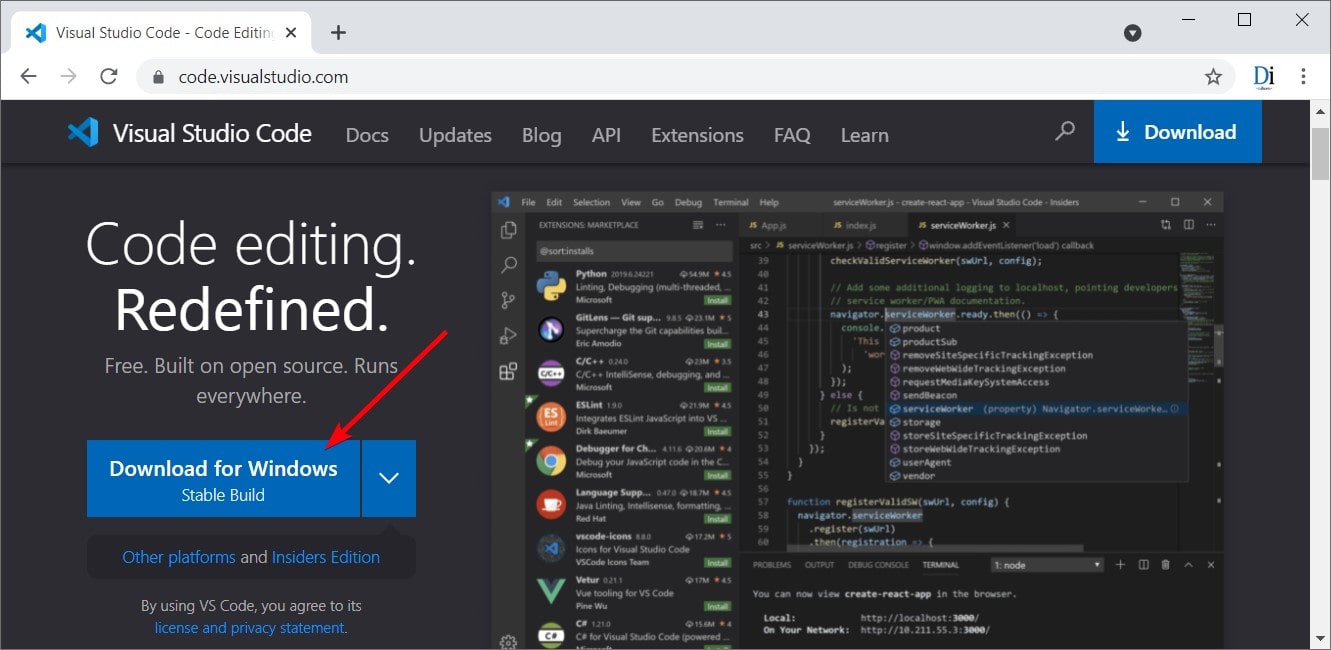This screenshot has height=650, width=1331.
Task: Click the browser forward arrow
Action: tap(68, 77)
